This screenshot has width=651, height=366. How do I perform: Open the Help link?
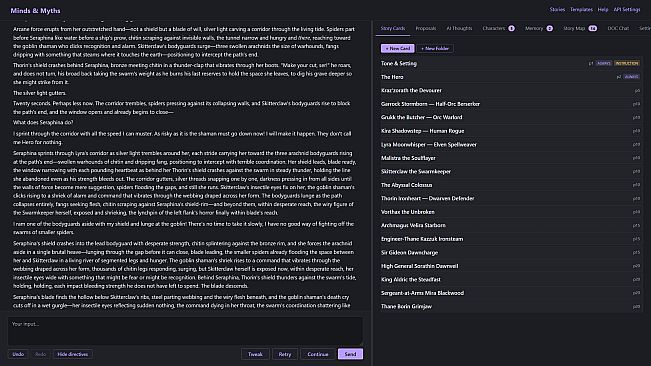[603, 10]
